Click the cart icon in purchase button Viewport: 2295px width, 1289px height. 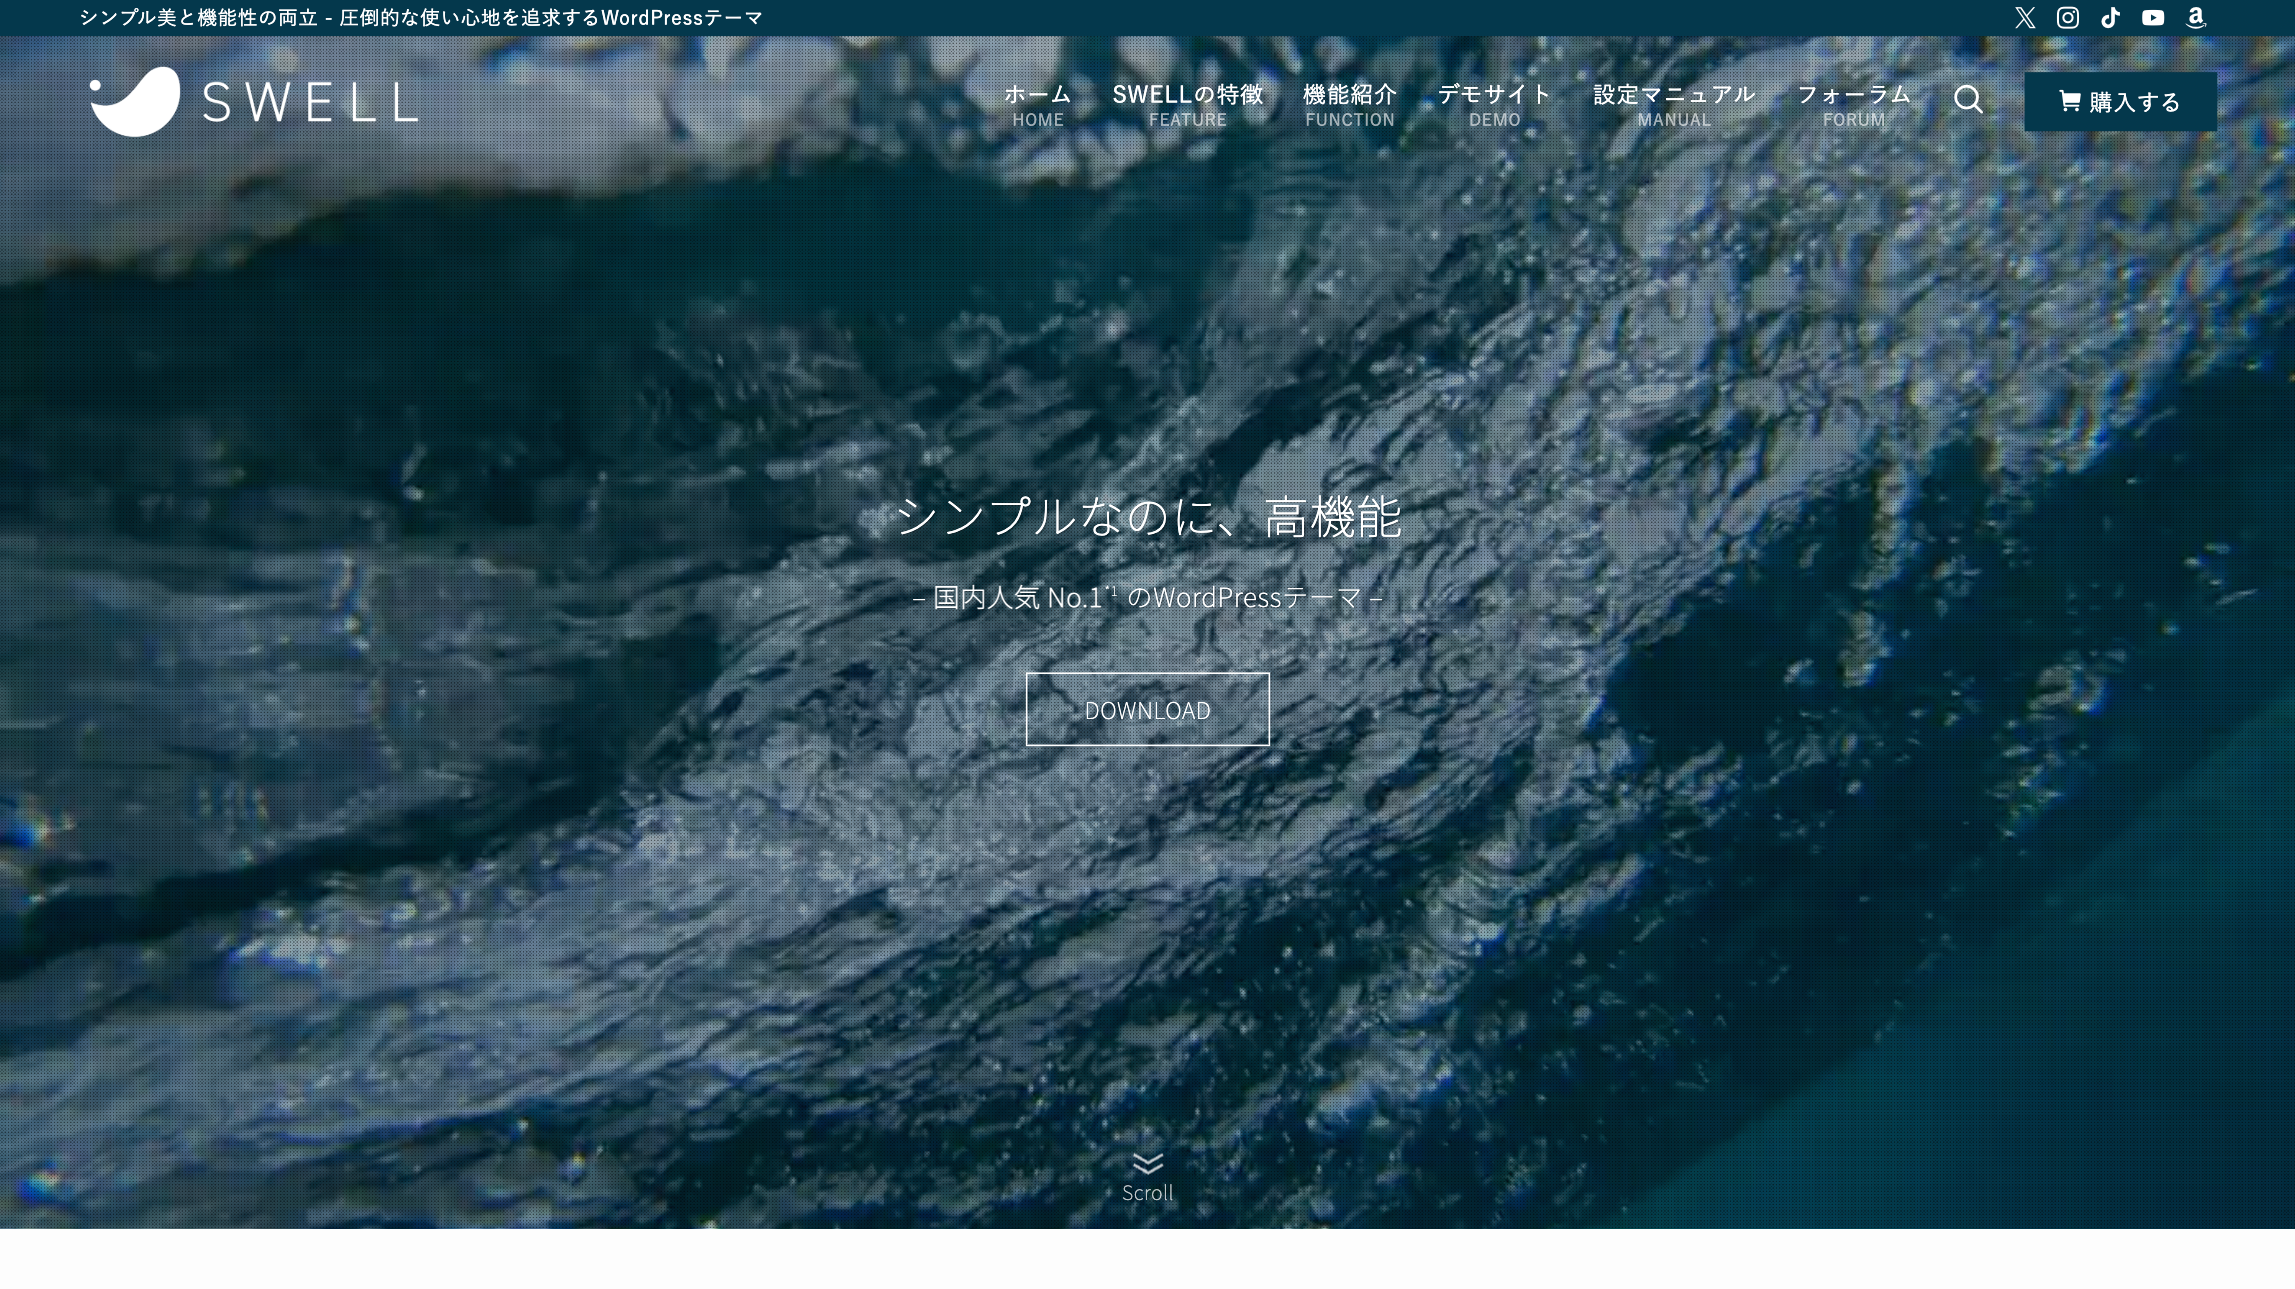click(2069, 101)
